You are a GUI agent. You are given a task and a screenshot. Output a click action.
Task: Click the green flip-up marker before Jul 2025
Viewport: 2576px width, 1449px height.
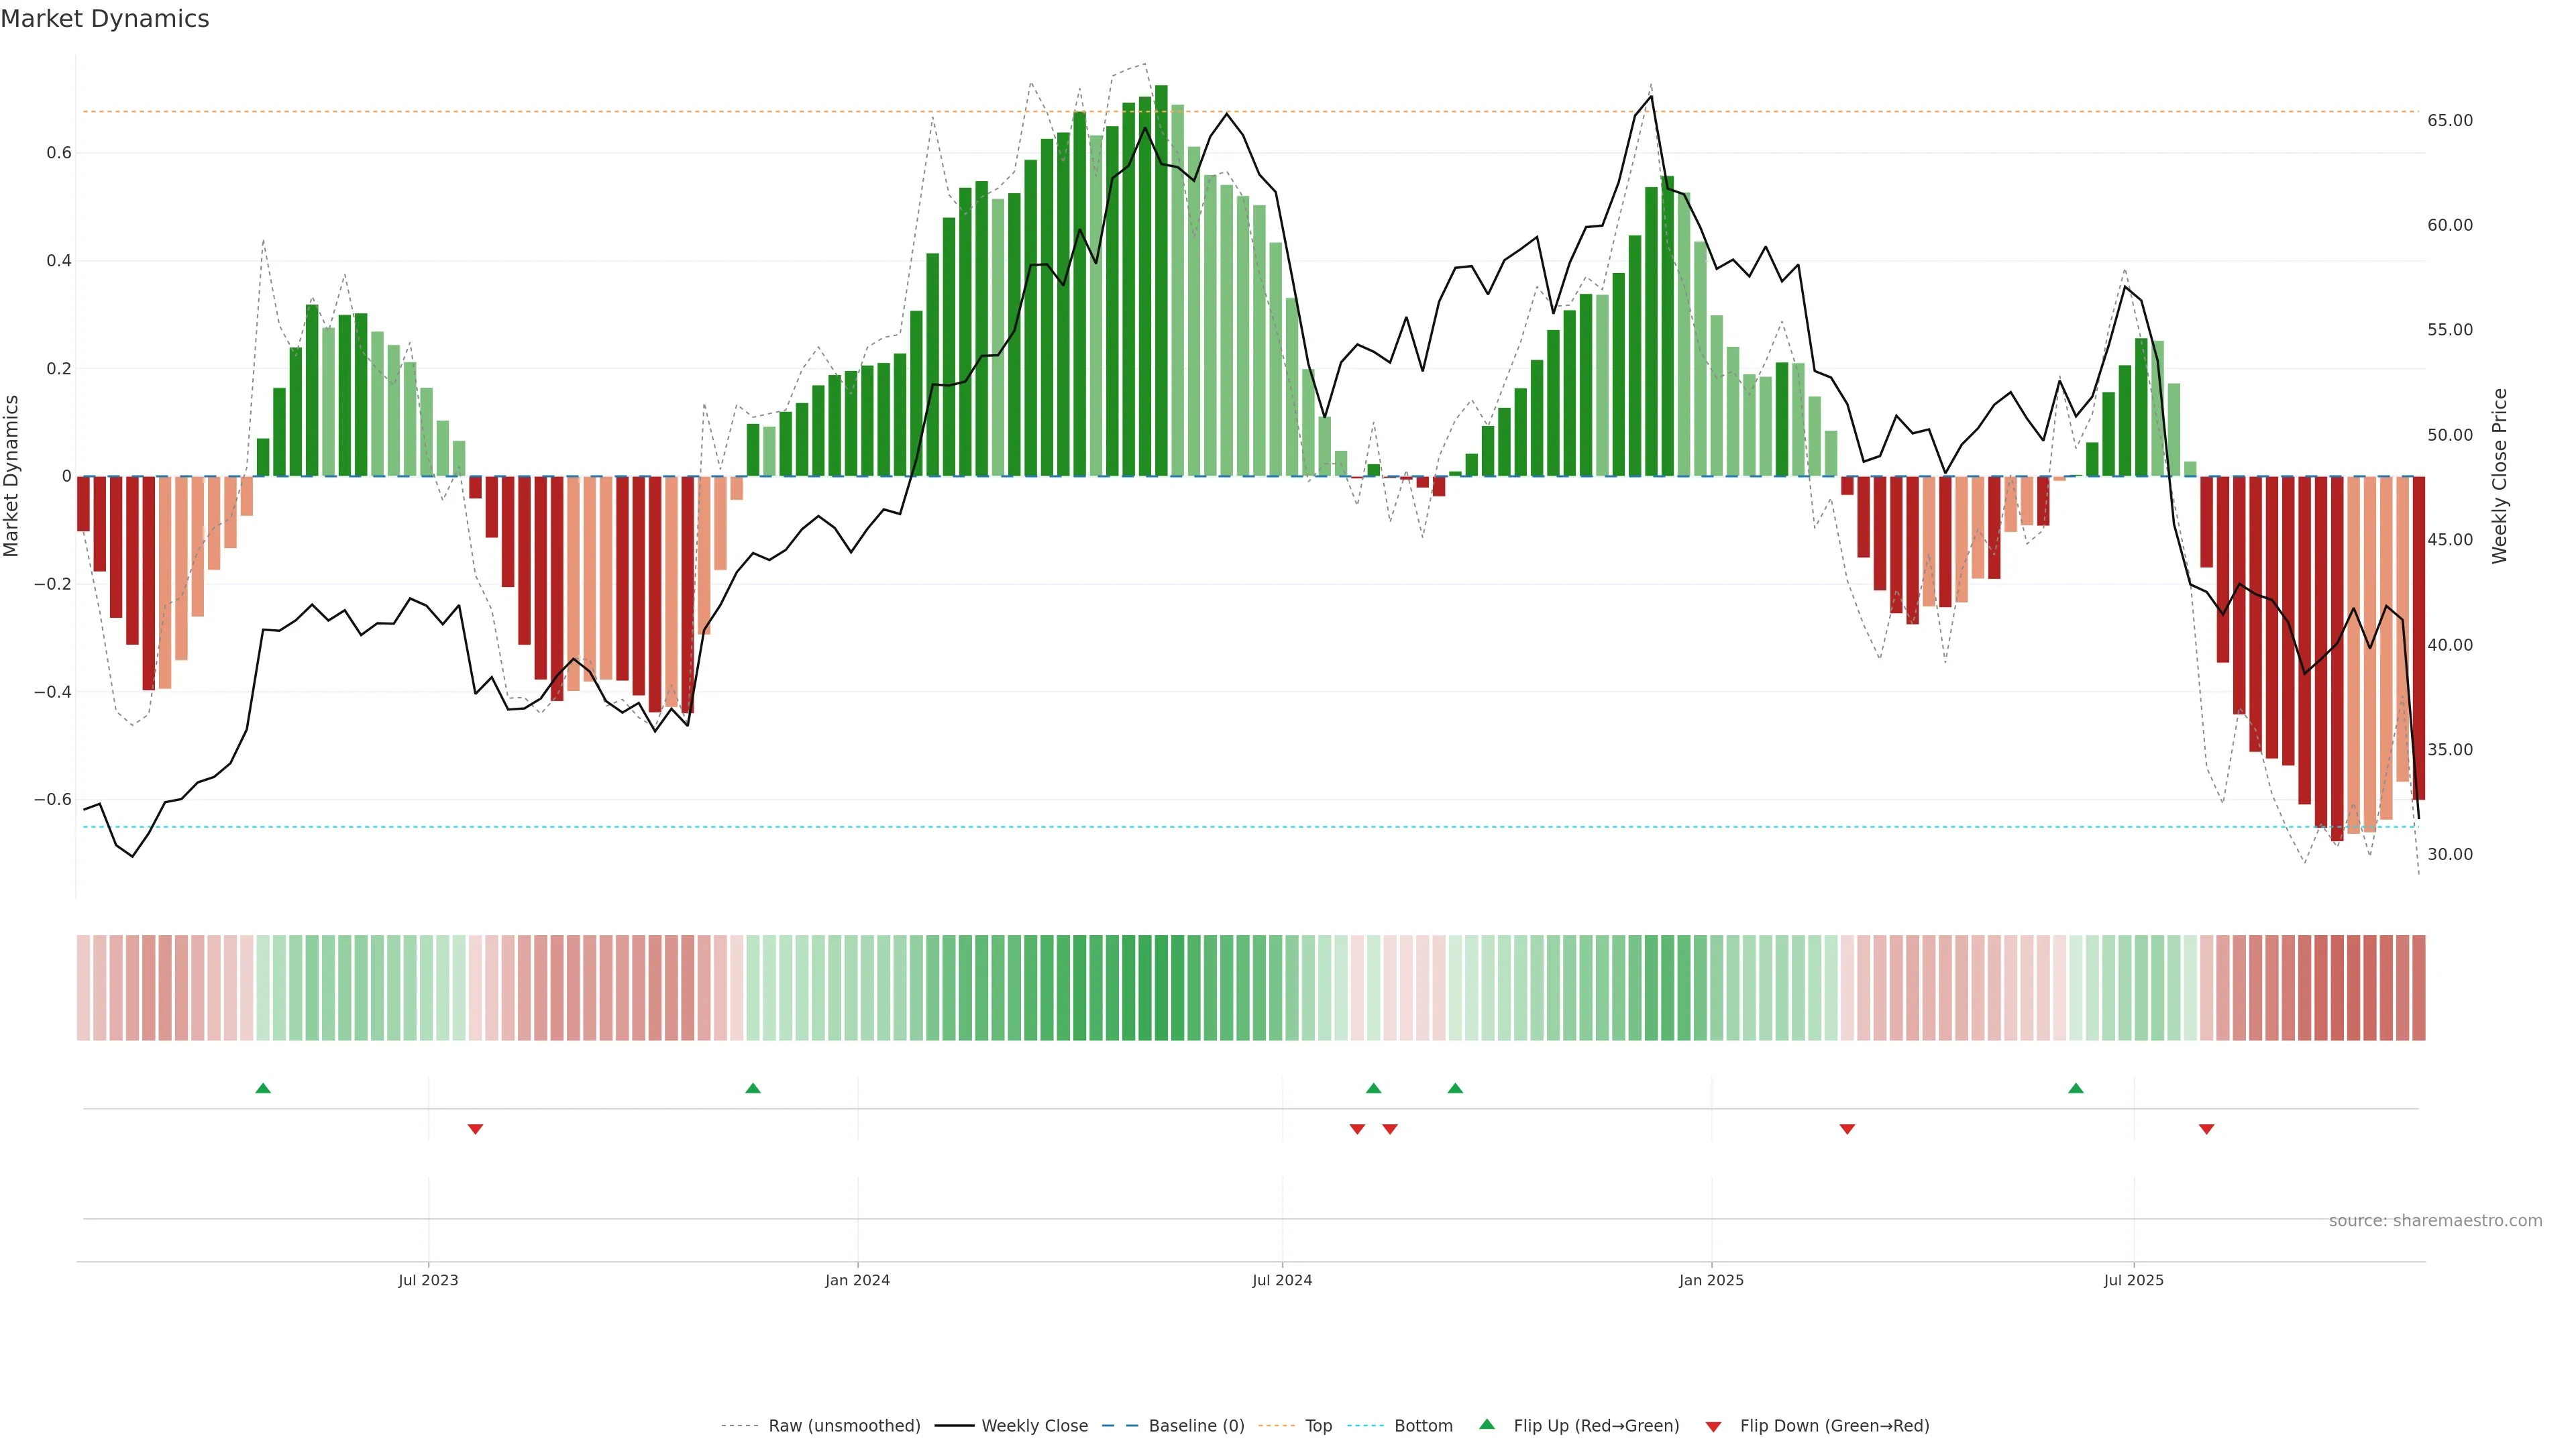2076,1088
